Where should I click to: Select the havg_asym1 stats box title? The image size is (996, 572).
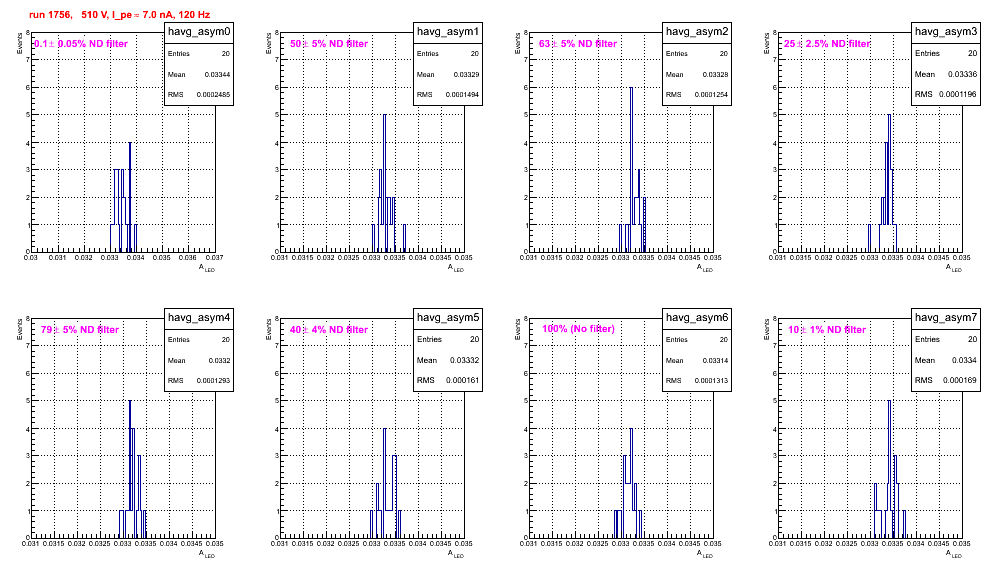tap(448, 31)
